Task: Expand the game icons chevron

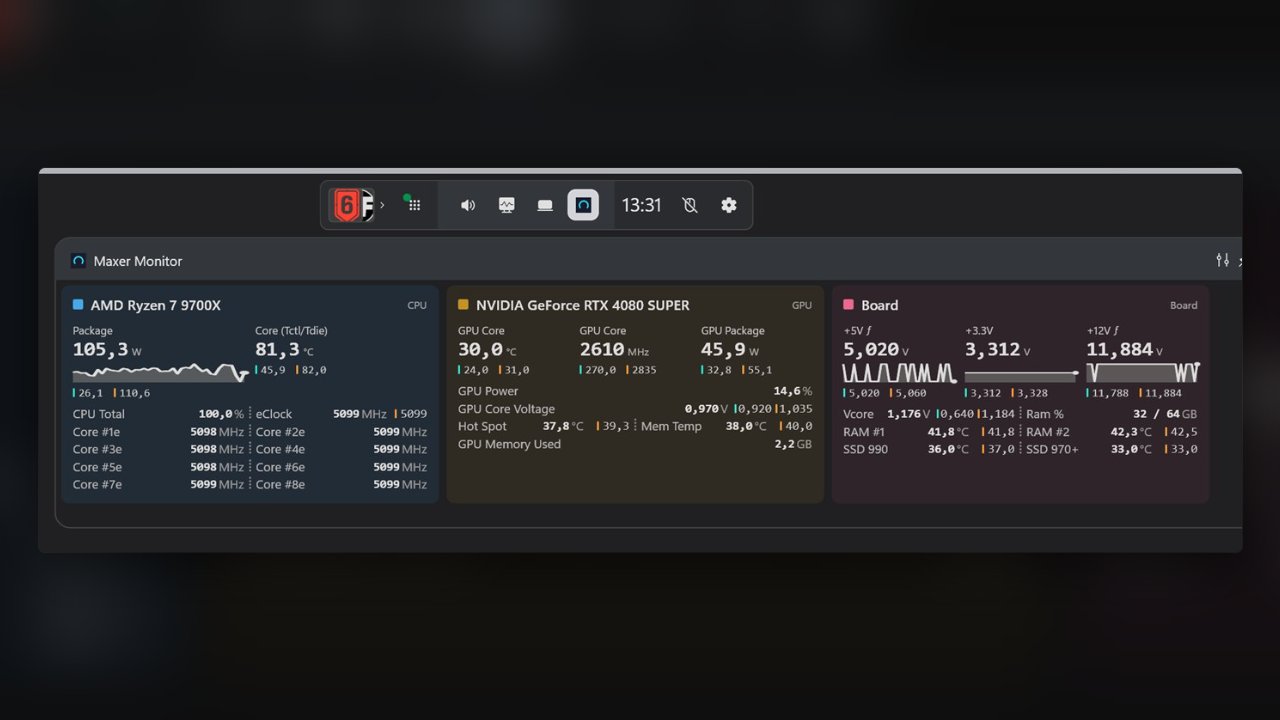Action: point(382,205)
